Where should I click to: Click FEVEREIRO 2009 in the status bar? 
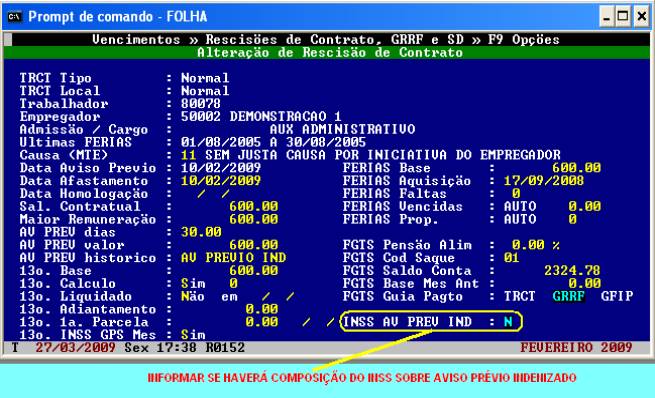tap(576, 347)
